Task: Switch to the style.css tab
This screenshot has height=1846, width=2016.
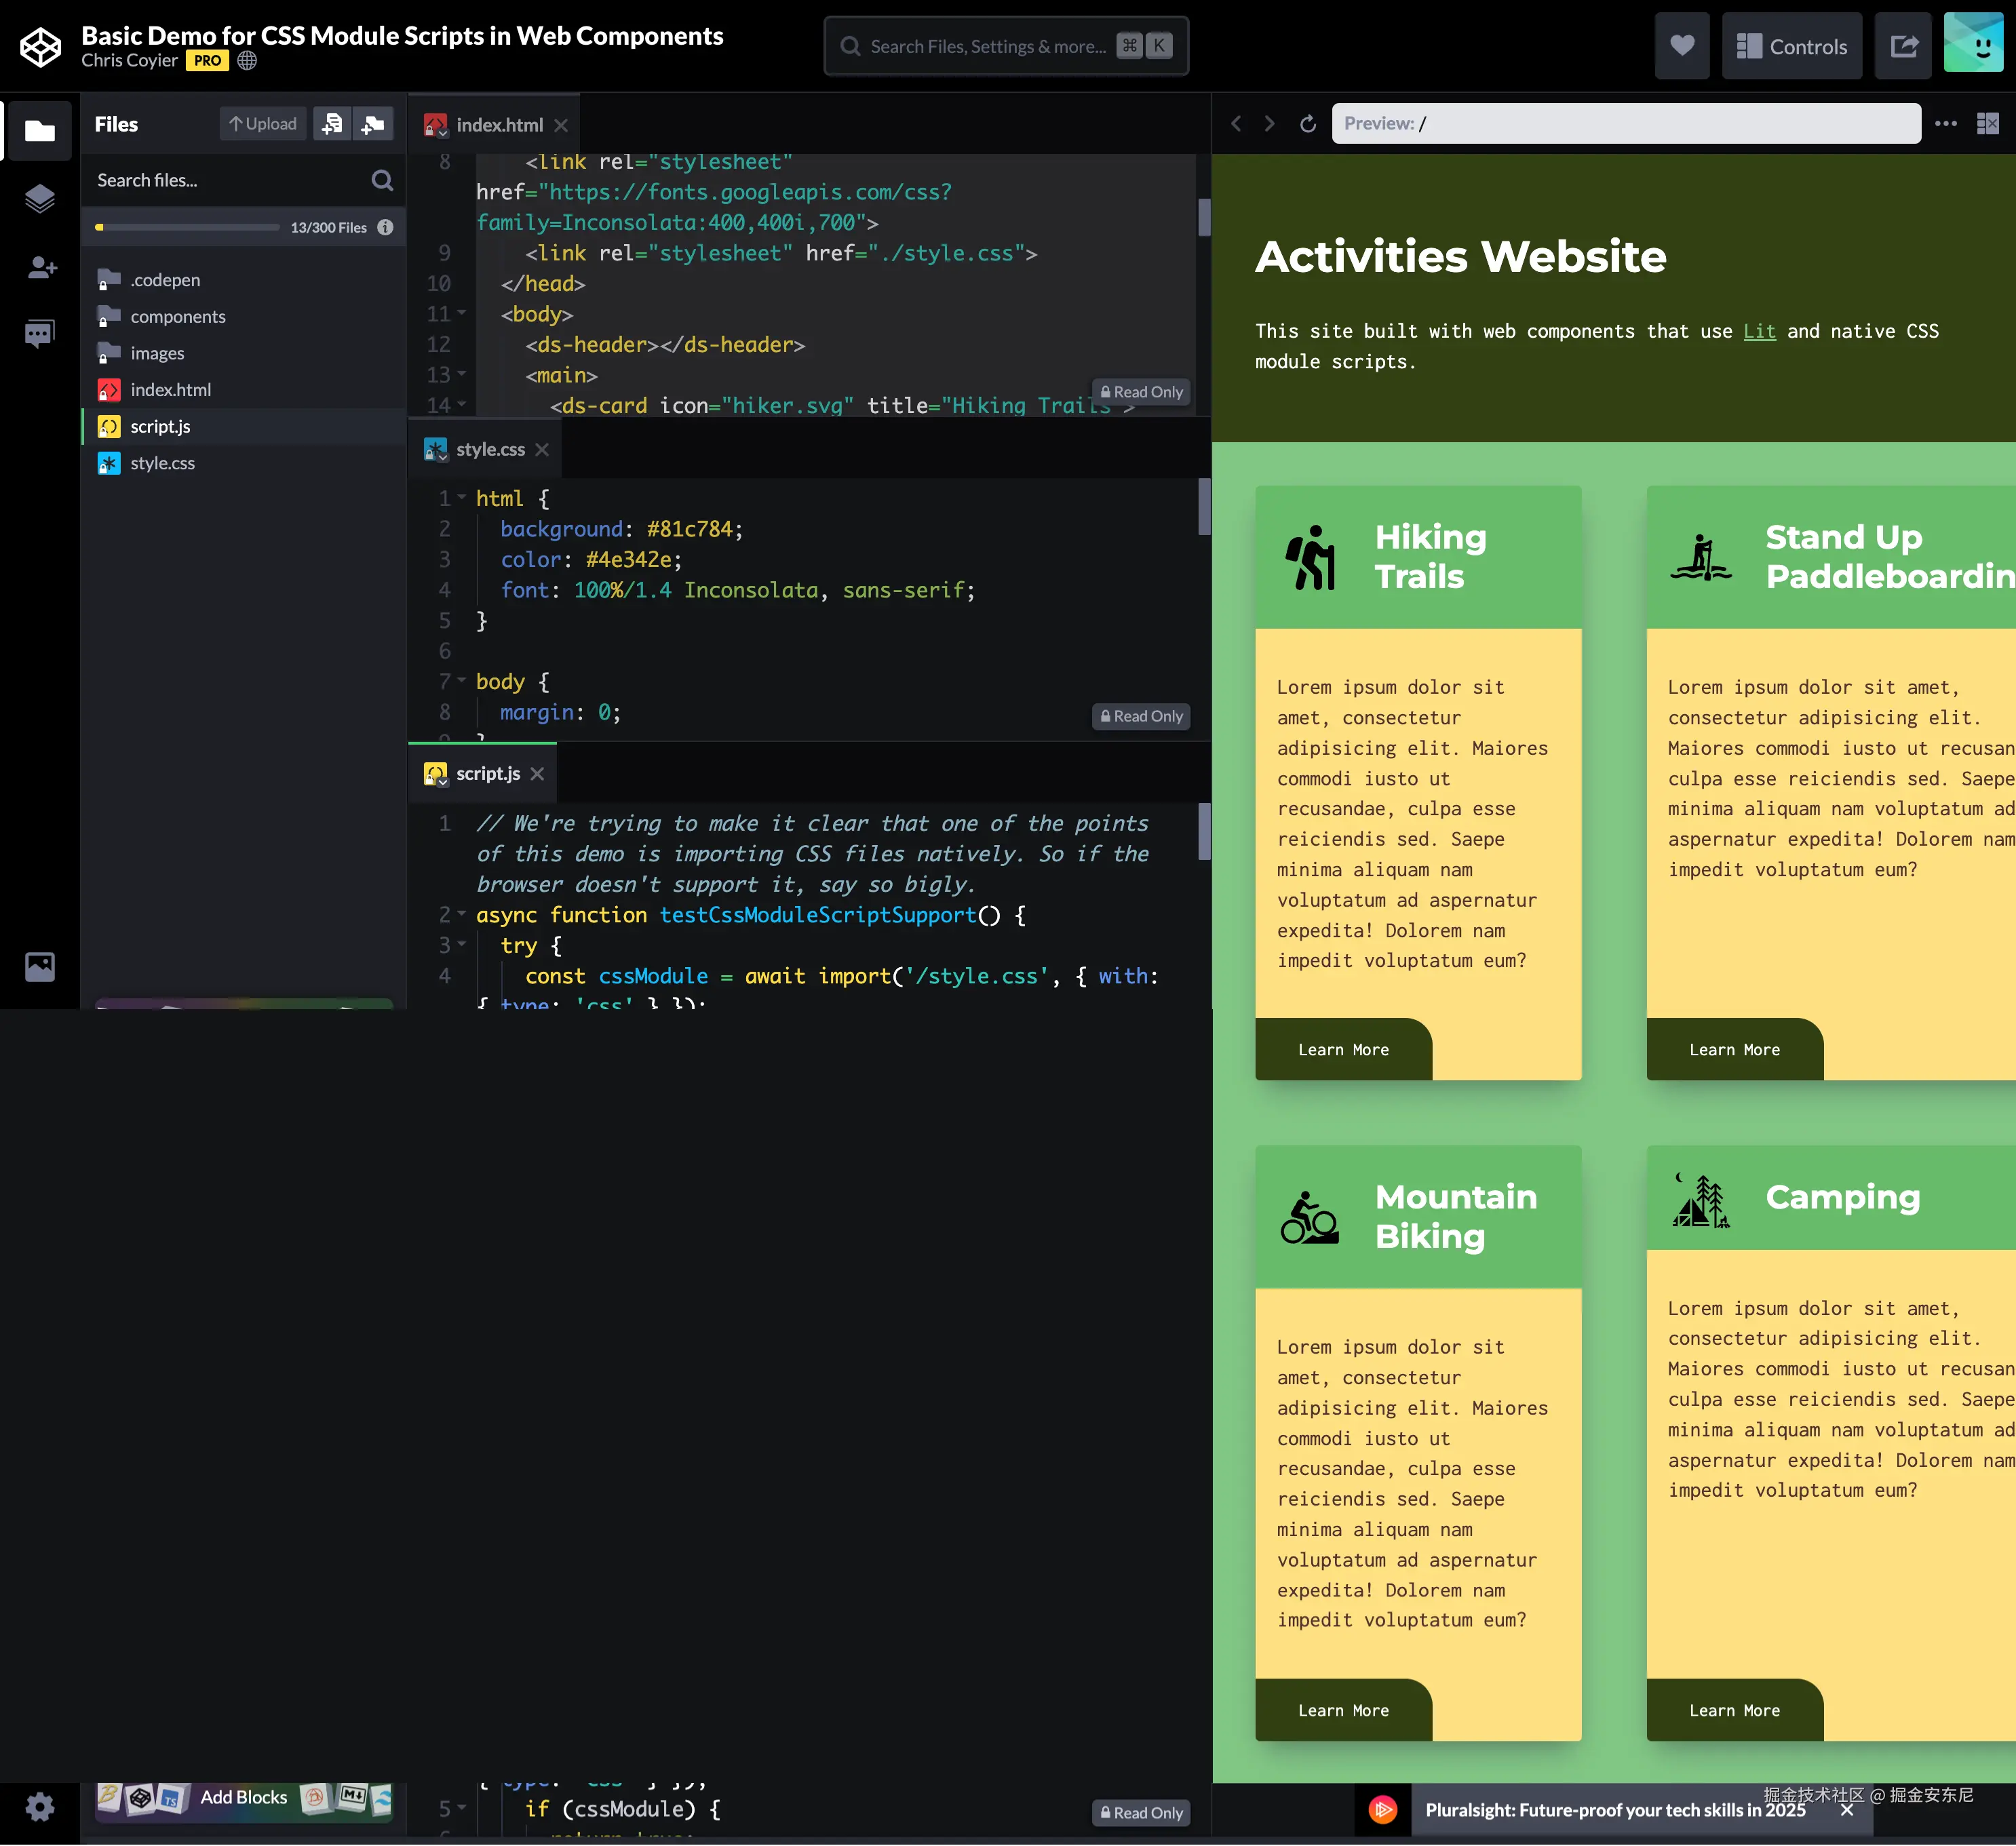Action: pos(489,450)
